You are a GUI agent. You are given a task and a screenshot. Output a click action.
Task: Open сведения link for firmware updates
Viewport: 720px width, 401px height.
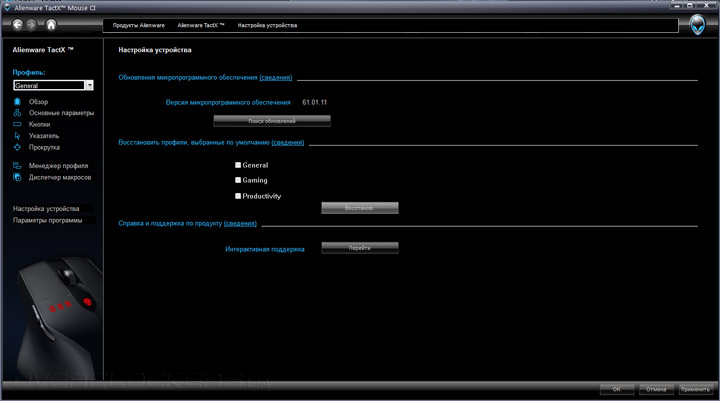click(276, 77)
